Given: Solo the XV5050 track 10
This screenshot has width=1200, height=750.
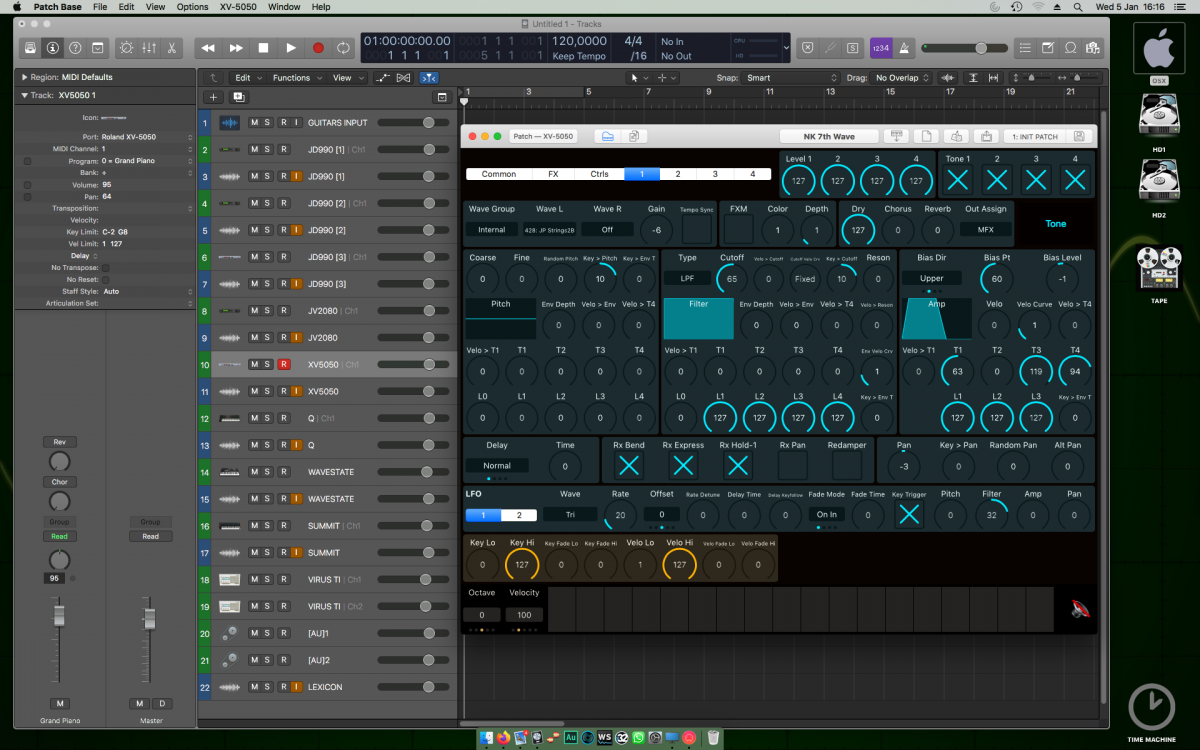Looking at the screenshot, I should pos(268,365).
